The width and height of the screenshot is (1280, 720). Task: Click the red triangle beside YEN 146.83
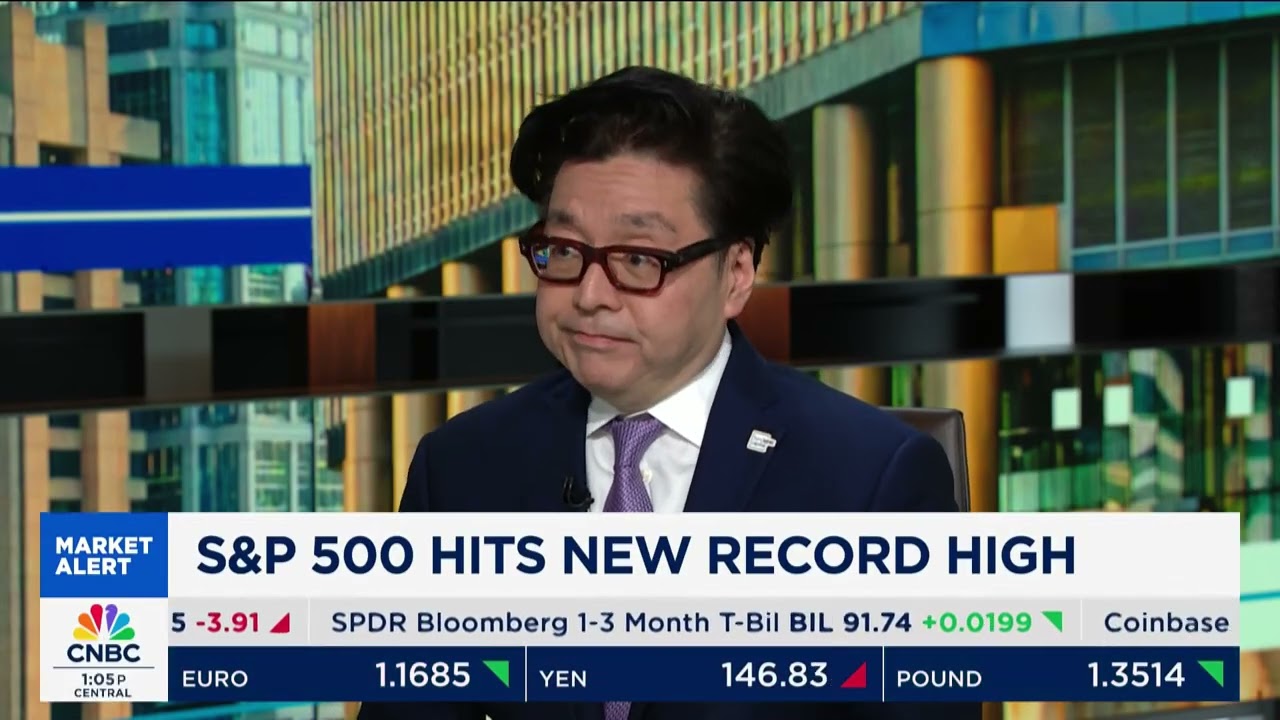[853, 675]
